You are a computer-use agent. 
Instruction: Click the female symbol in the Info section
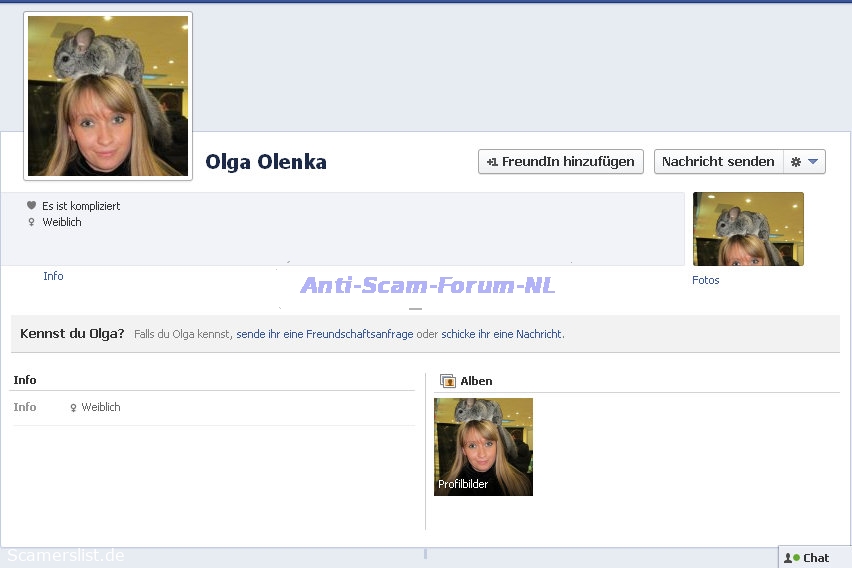(73, 408)
